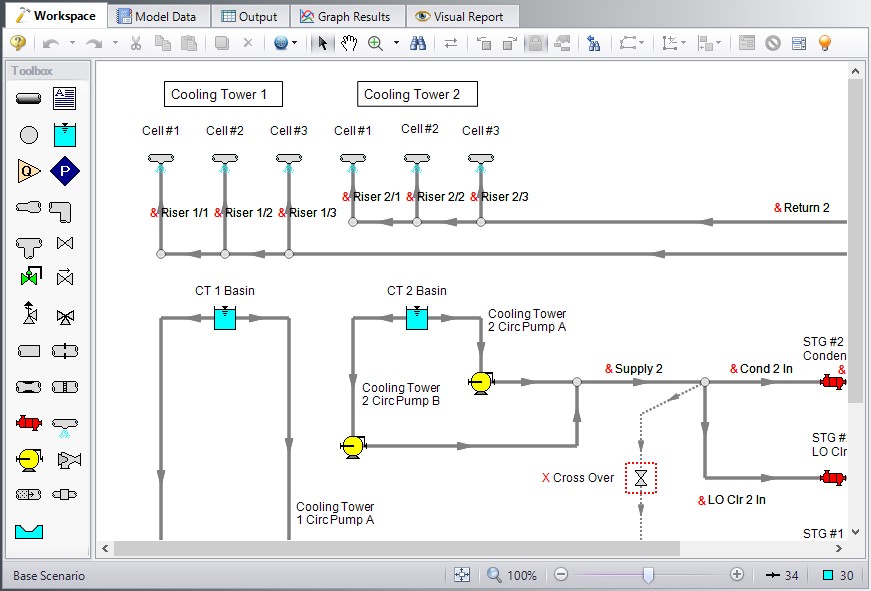This screenshot has height=591, width=871.
Task: Click the reverse pipe direction arrows icon
Action: click(450, 43)
